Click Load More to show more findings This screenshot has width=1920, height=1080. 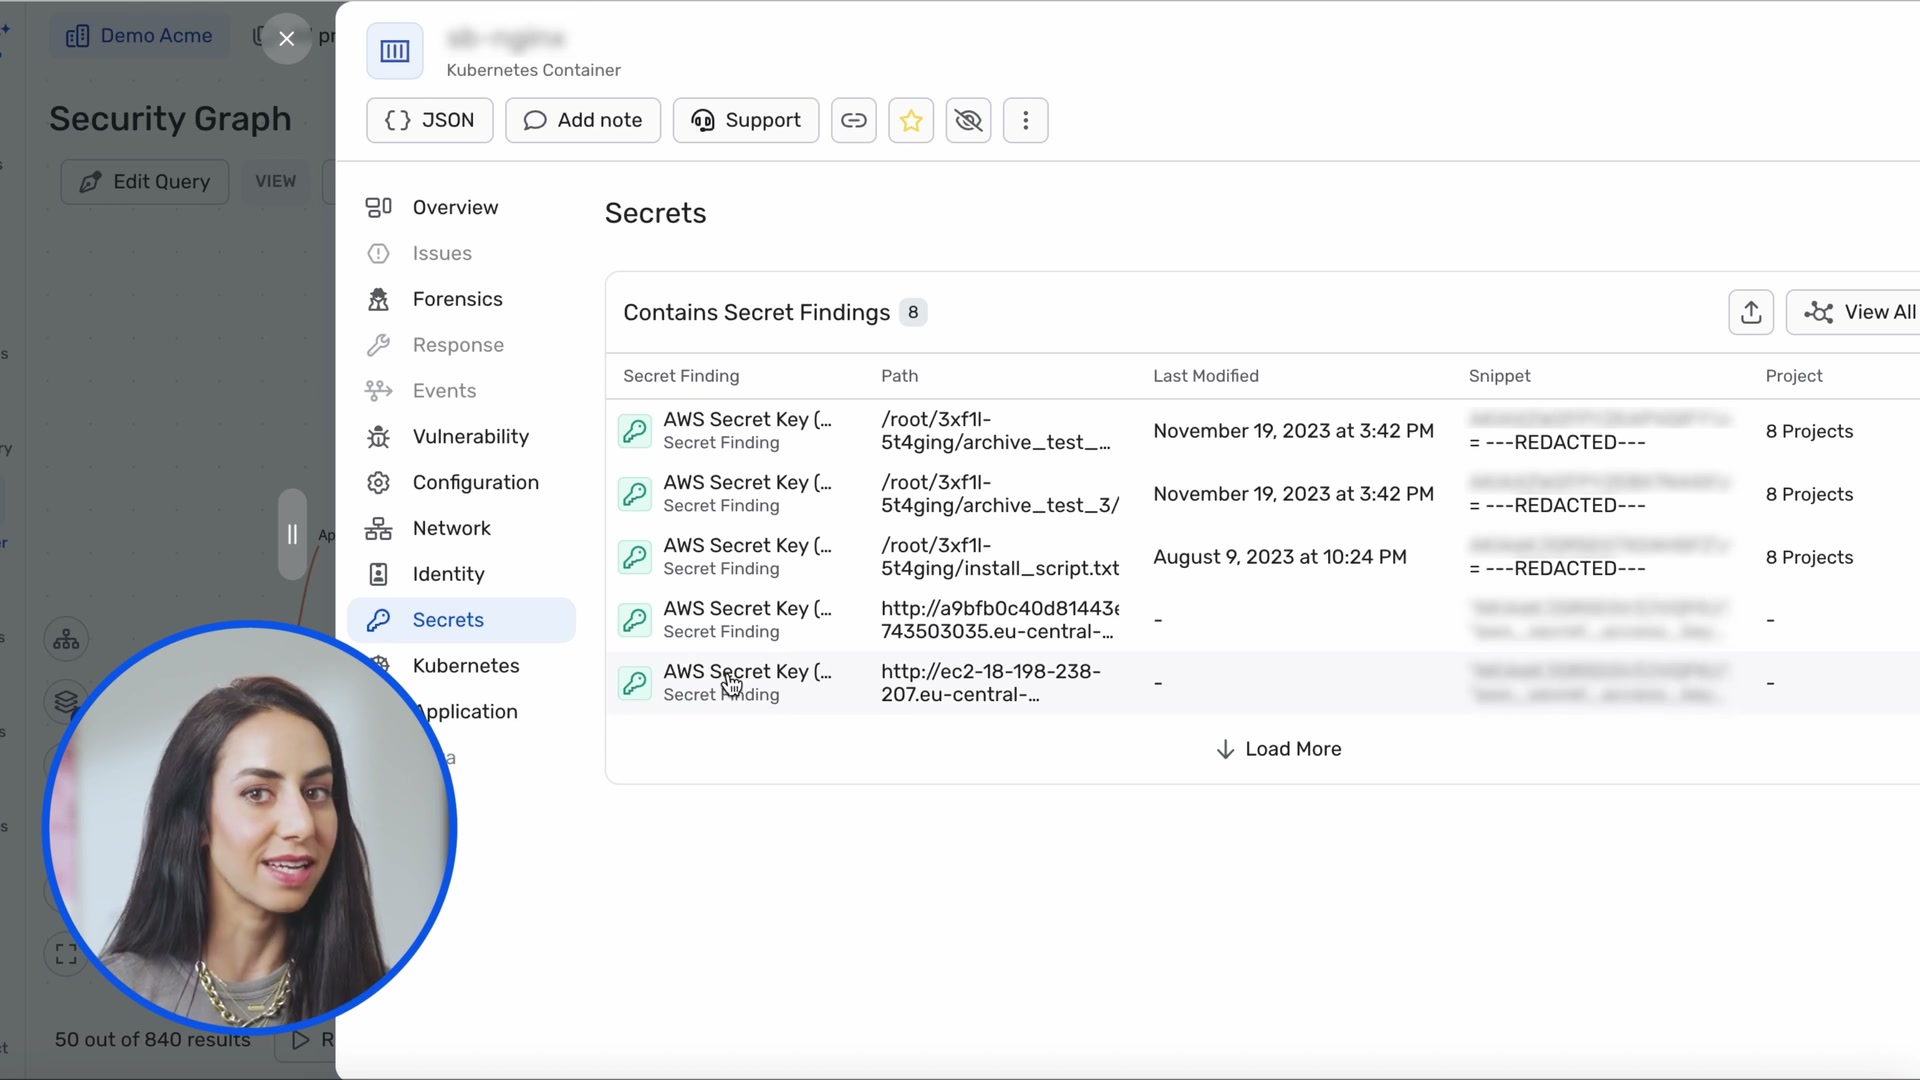(x=1278, y=749)
